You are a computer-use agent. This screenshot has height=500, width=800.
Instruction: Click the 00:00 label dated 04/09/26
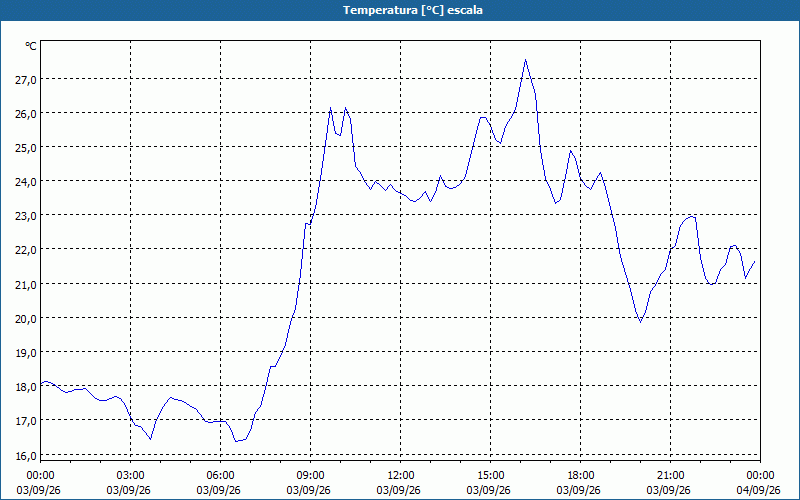[x=760, y=476]
